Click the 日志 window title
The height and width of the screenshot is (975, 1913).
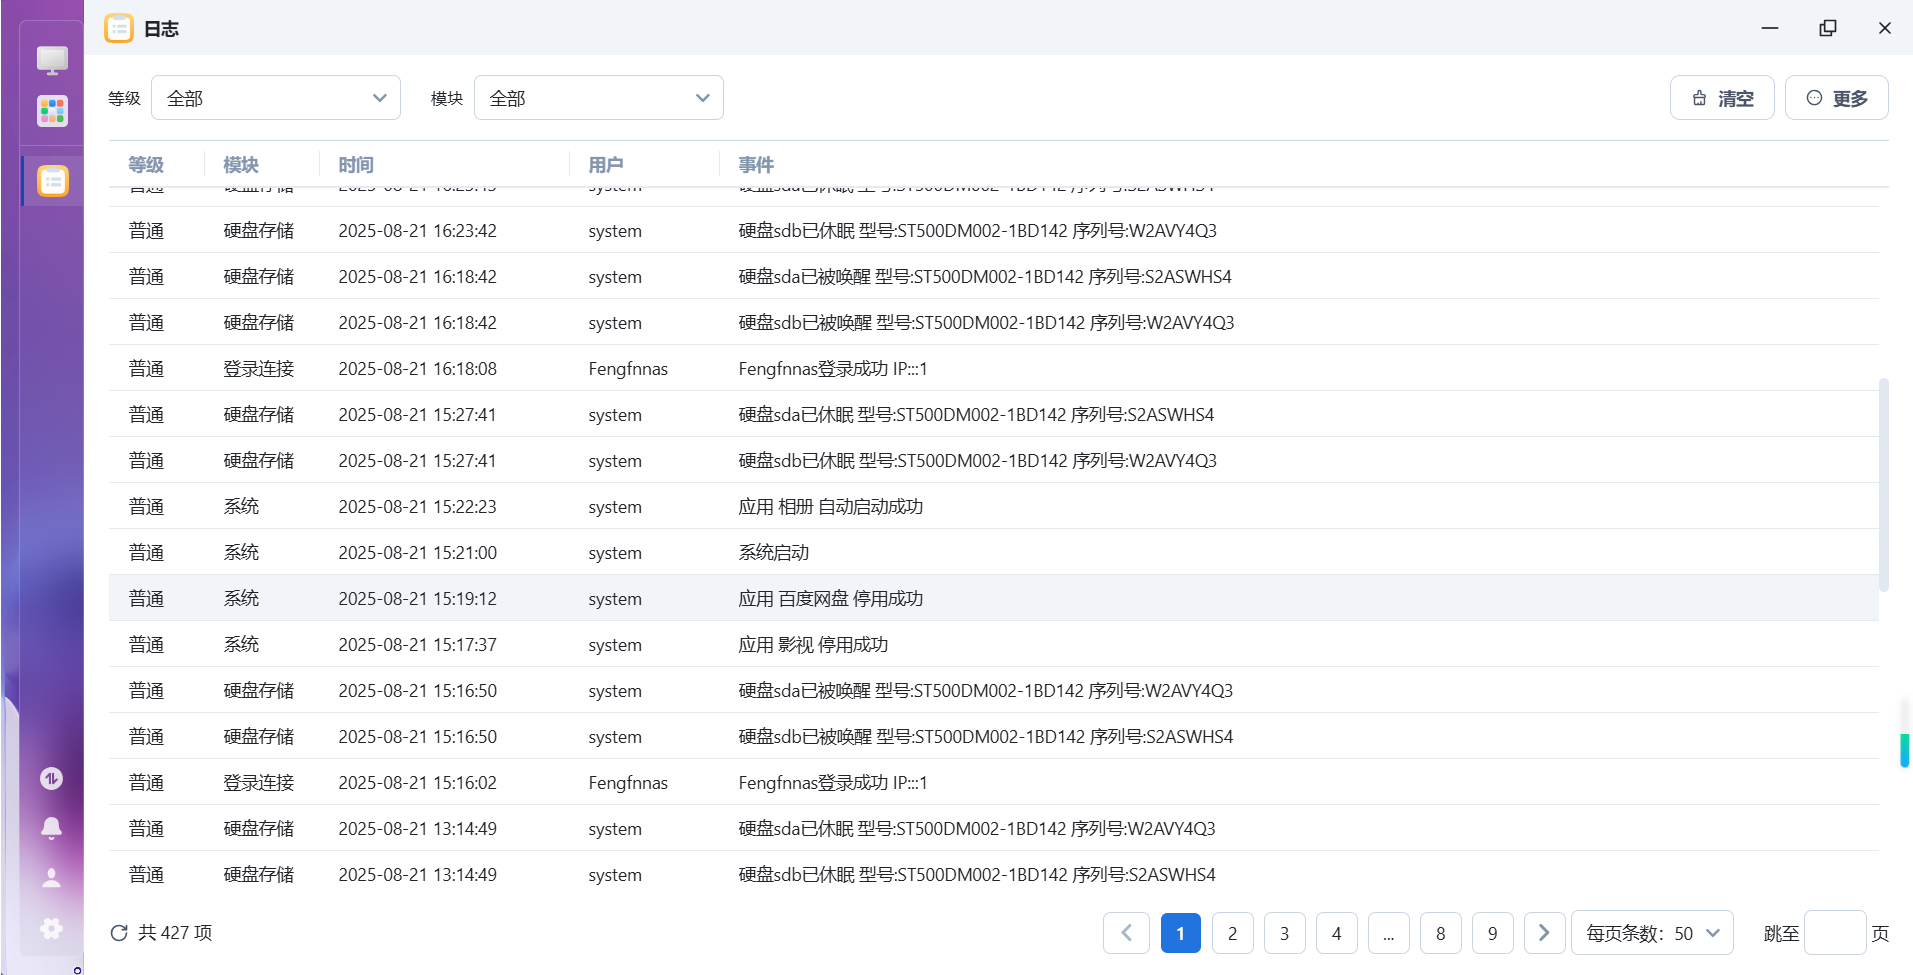point(161,29)
